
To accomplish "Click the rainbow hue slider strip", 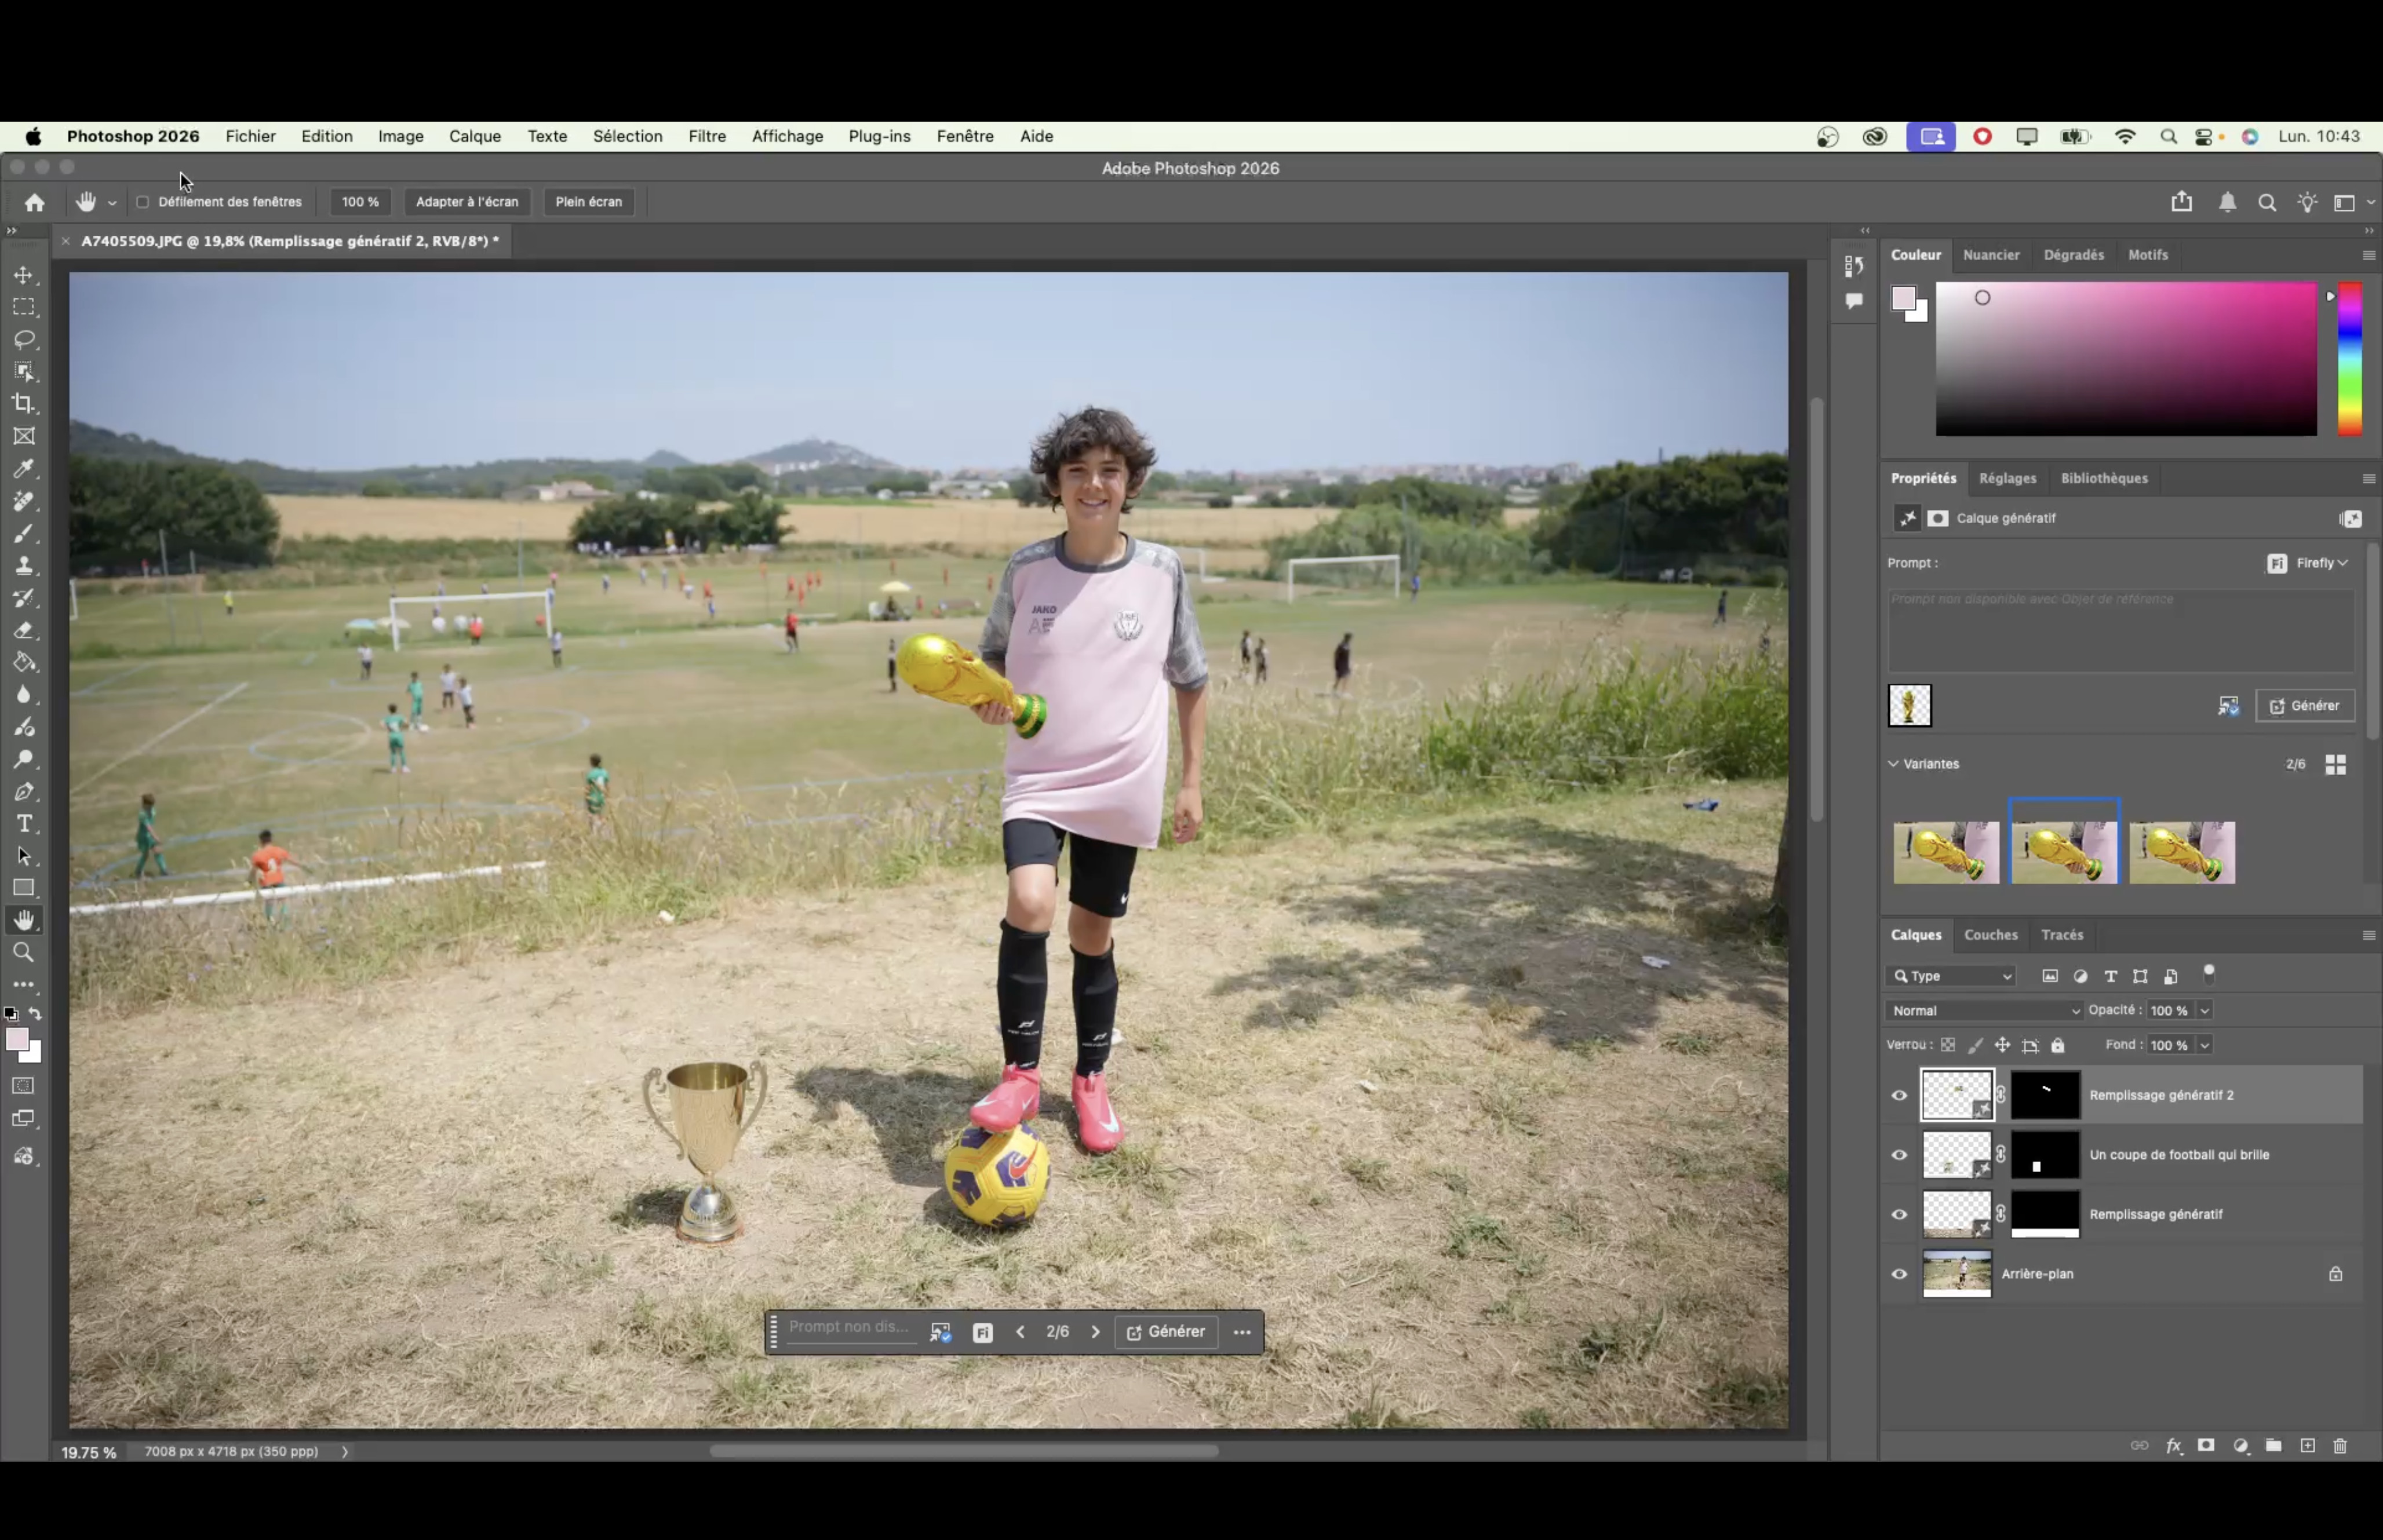I will [2350, 359].
